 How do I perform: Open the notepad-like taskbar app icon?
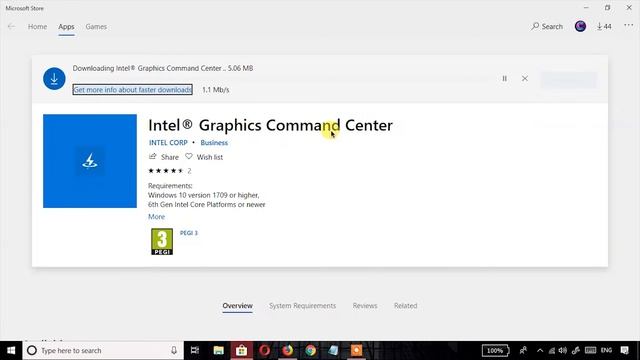(333, 351)
